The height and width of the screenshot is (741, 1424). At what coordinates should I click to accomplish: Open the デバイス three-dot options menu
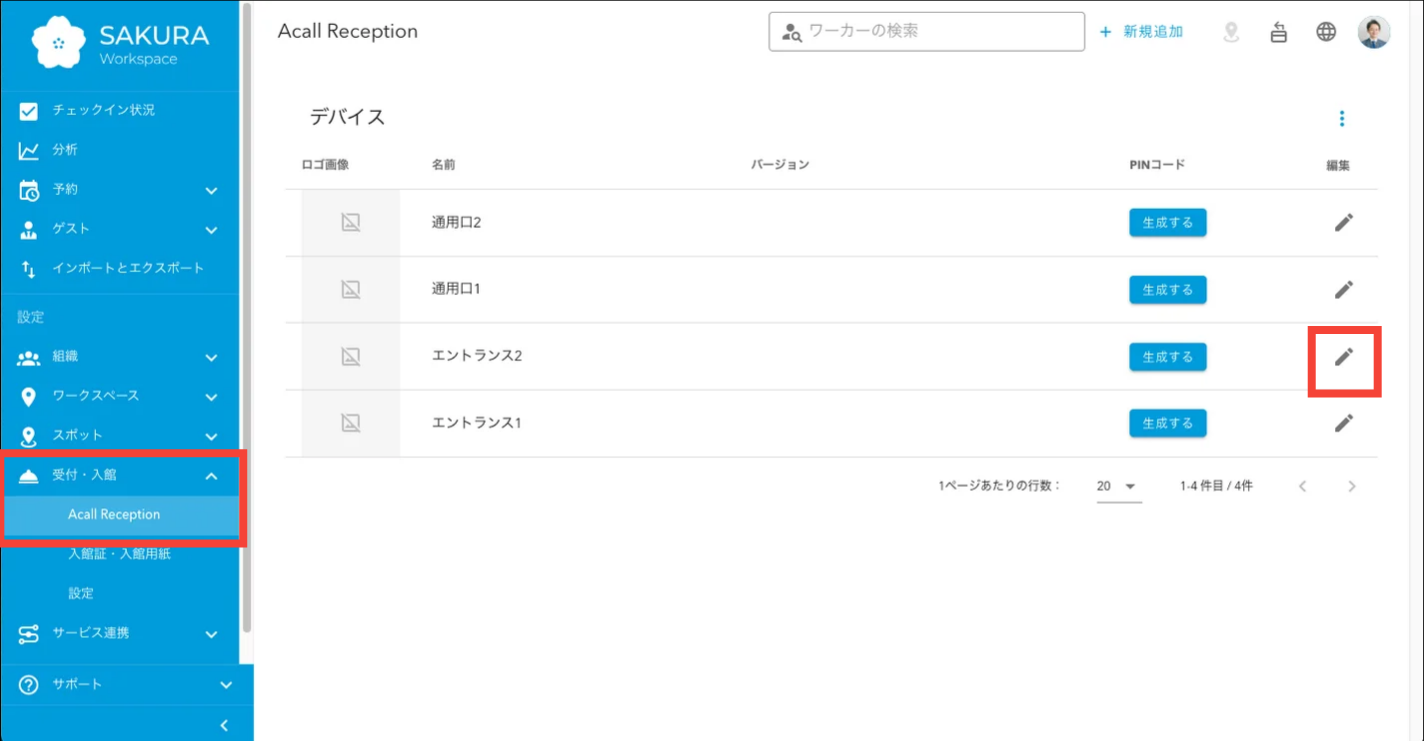(1342, 119)
